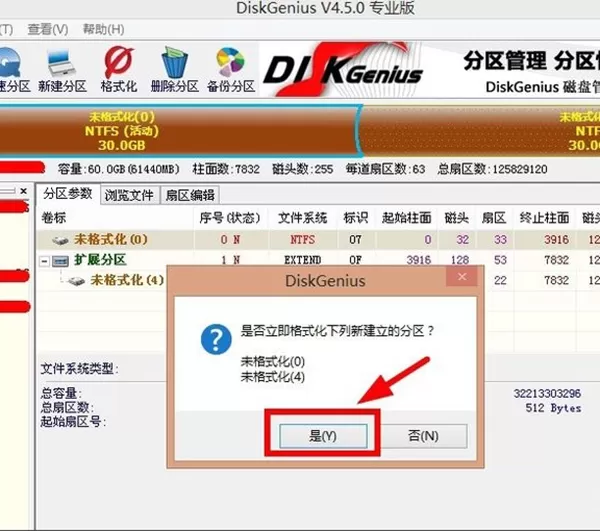Viewport: 600px width, 531px height.
Task: Click the NTFS cell in the first row
Action: 302,240
